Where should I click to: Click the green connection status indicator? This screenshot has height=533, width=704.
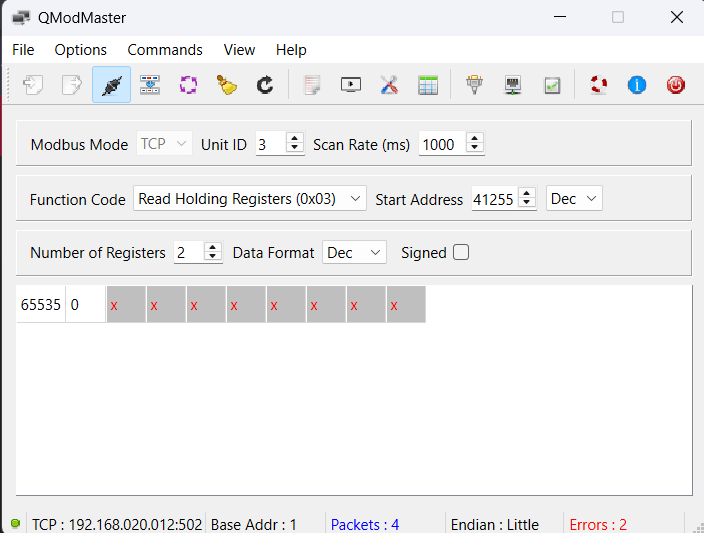[15, 524]
